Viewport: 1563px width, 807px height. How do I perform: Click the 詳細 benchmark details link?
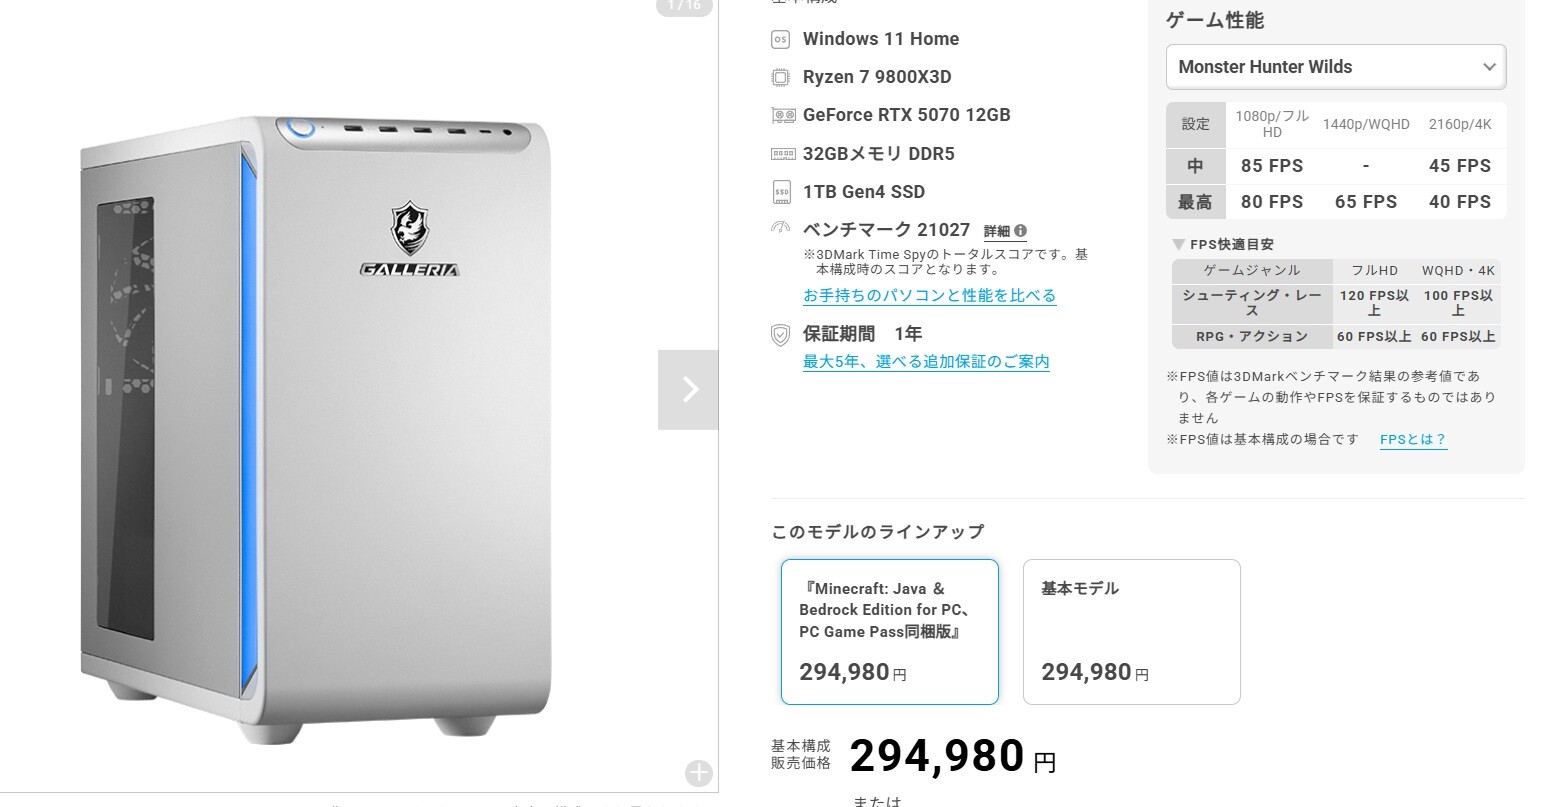pos(997,231)
